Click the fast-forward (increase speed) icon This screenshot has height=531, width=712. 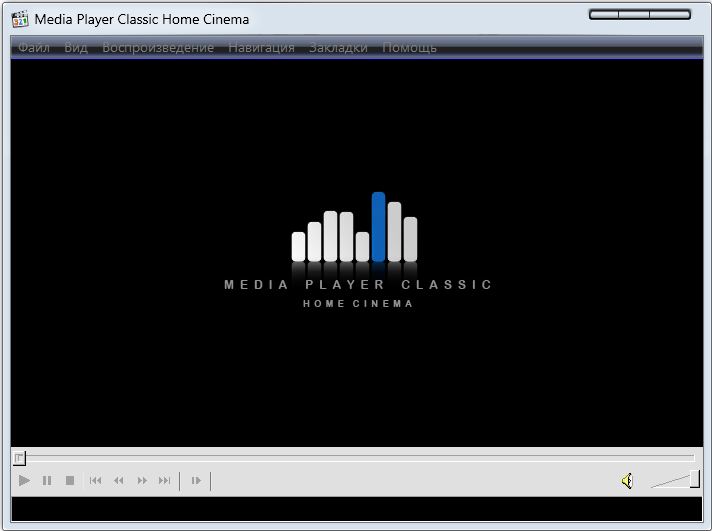(142, 480)
